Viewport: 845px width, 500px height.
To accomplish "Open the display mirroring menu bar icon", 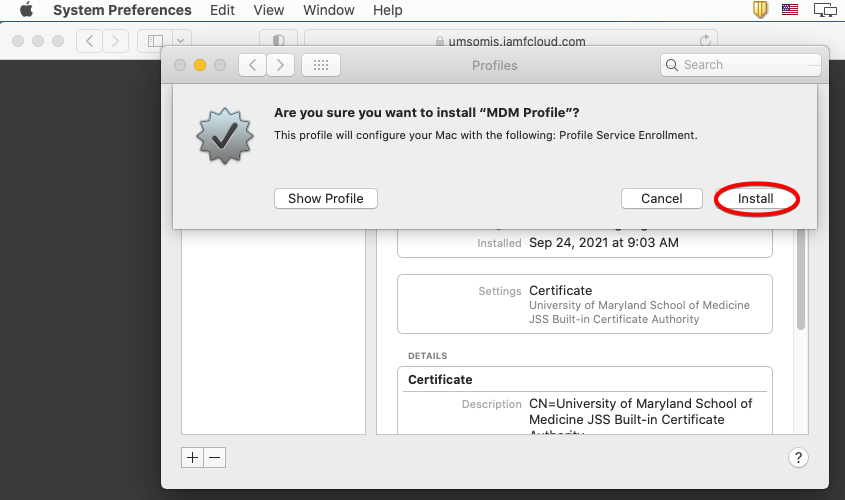I will tap(825, 10).
